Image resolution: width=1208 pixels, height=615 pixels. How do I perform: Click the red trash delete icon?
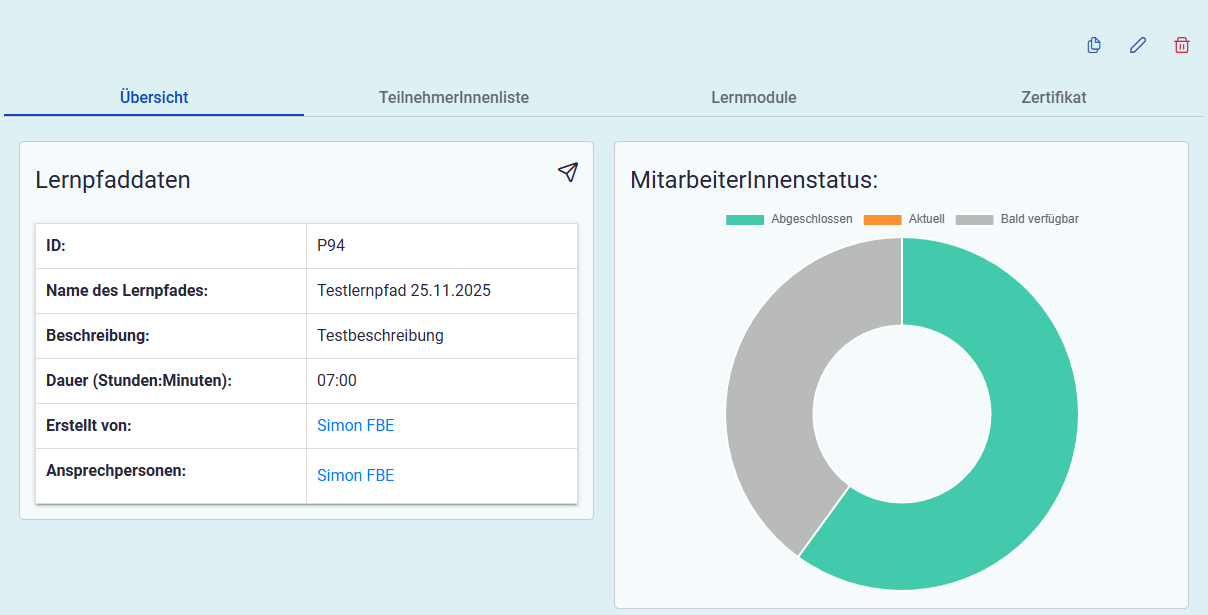[x=1181, y=45]
